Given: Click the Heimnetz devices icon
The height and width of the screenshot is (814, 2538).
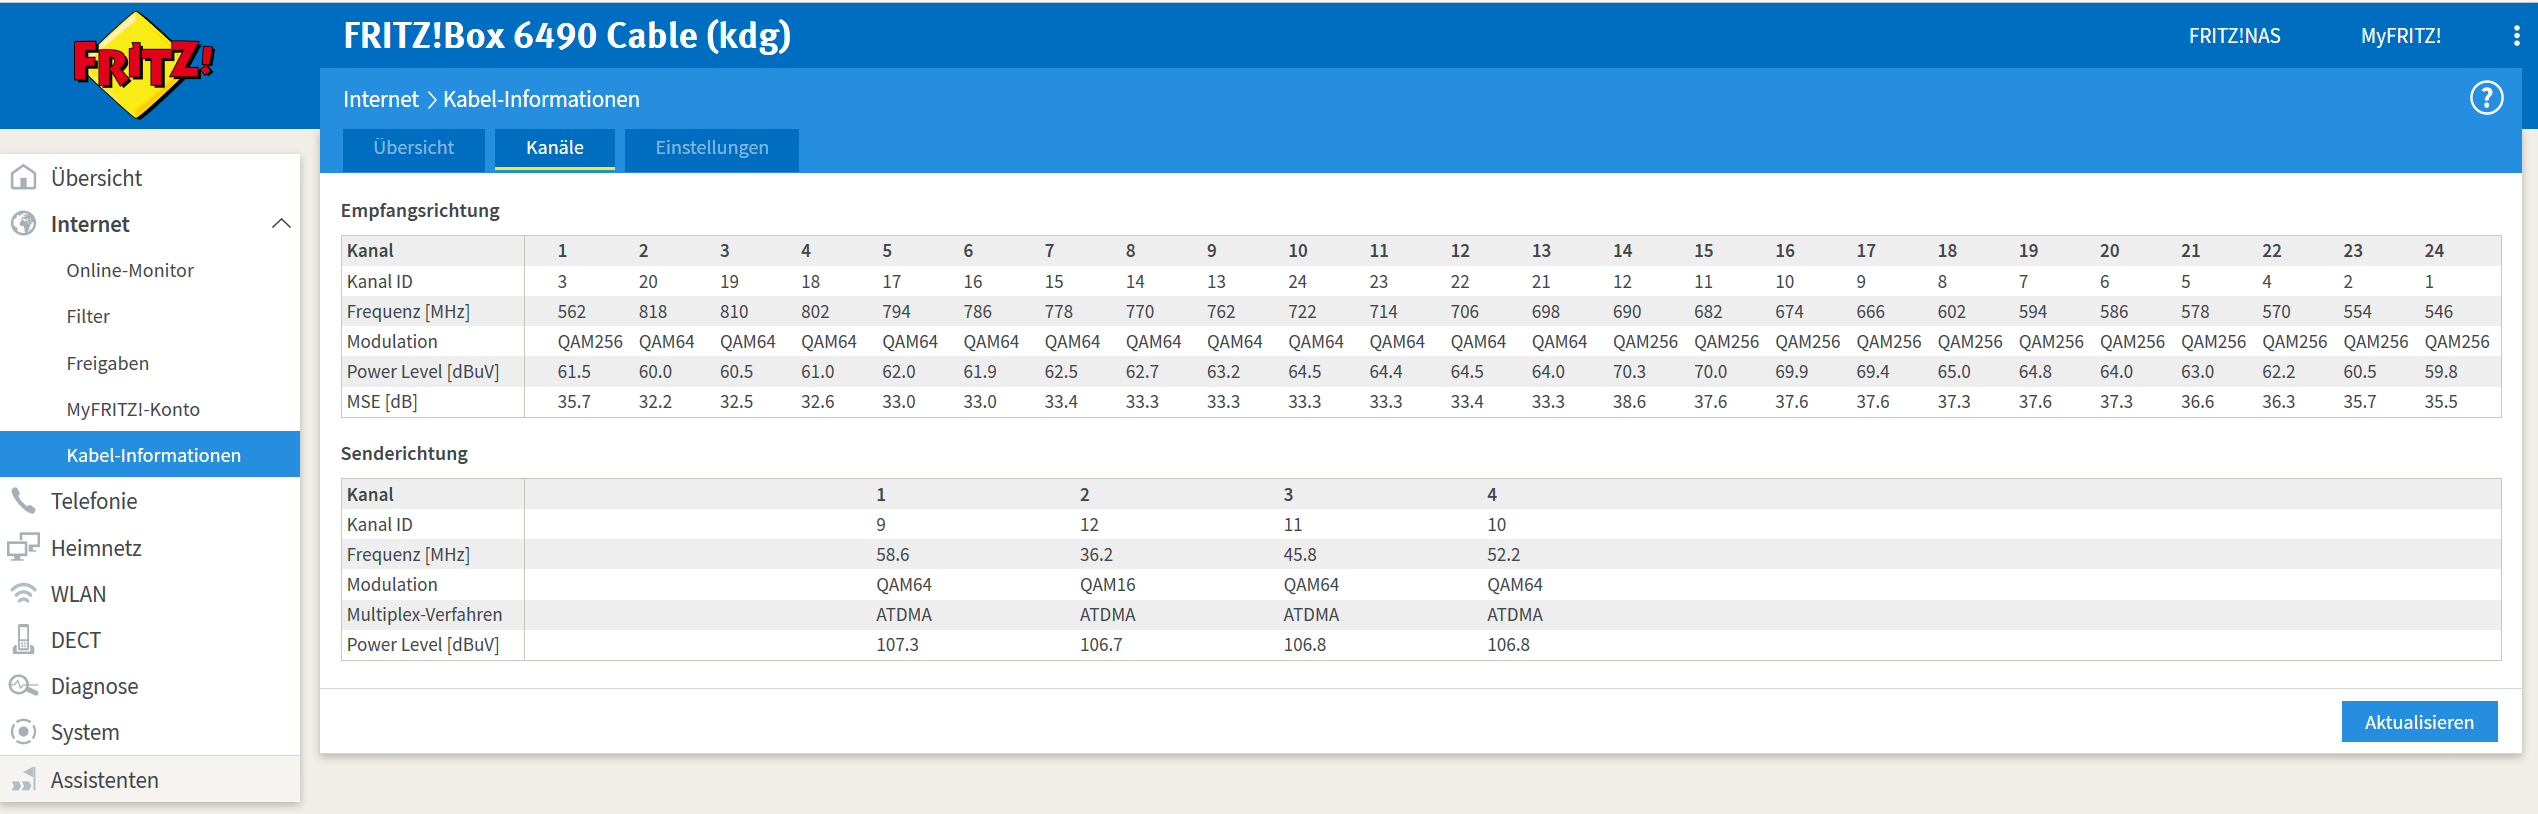Looking at the screenshot, I should [x=23, y=547].
